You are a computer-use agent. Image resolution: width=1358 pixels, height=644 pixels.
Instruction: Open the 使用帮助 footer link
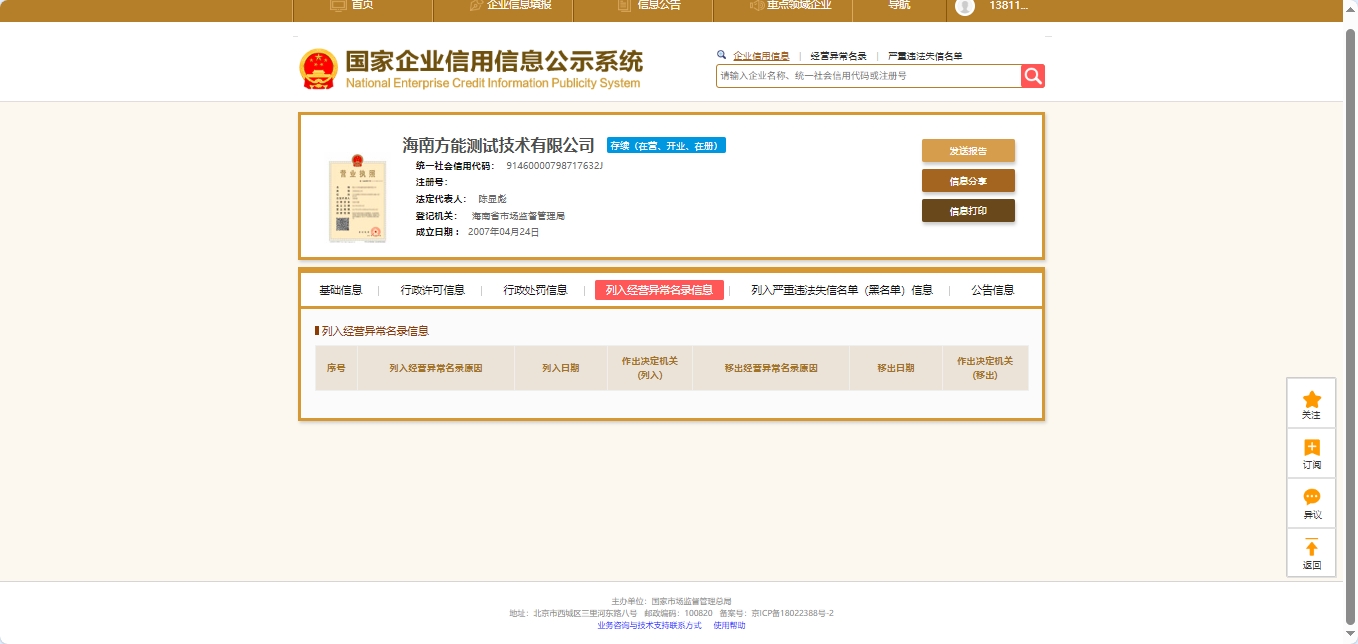tap(729, 625)
